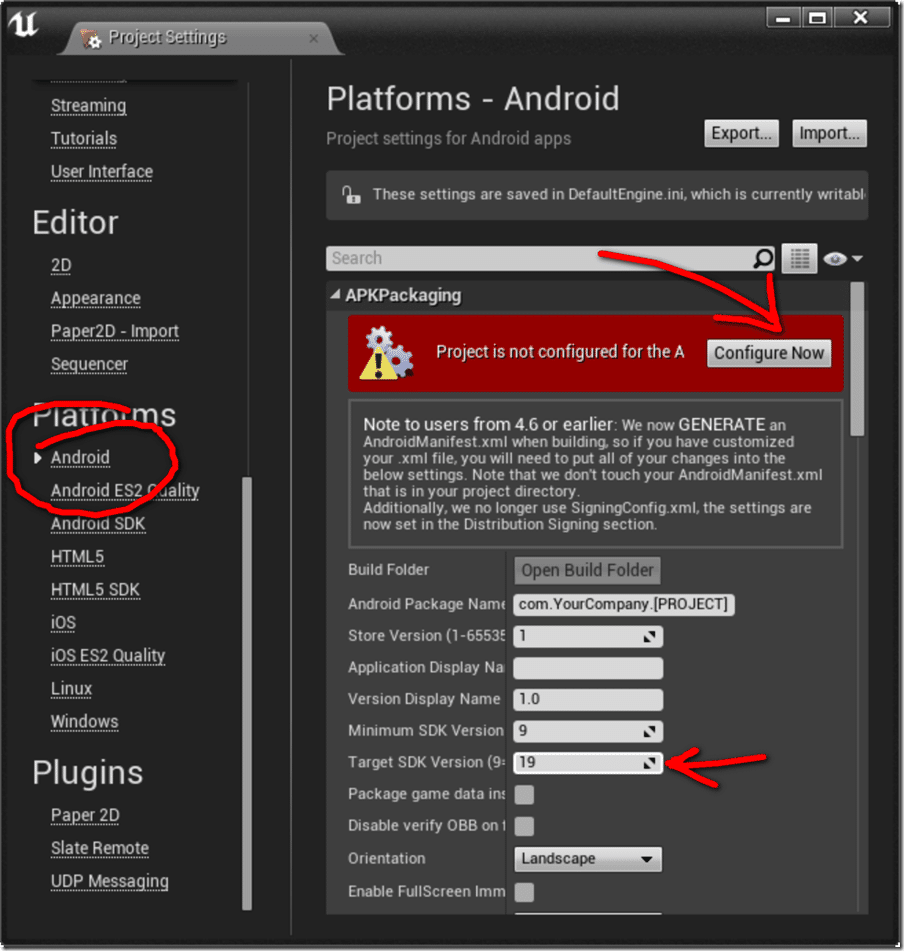The width and height of the screenshot is (904, 951).
Task: Select the 2D editor settings
Action: pyautogui.click(x=61, y=265)
